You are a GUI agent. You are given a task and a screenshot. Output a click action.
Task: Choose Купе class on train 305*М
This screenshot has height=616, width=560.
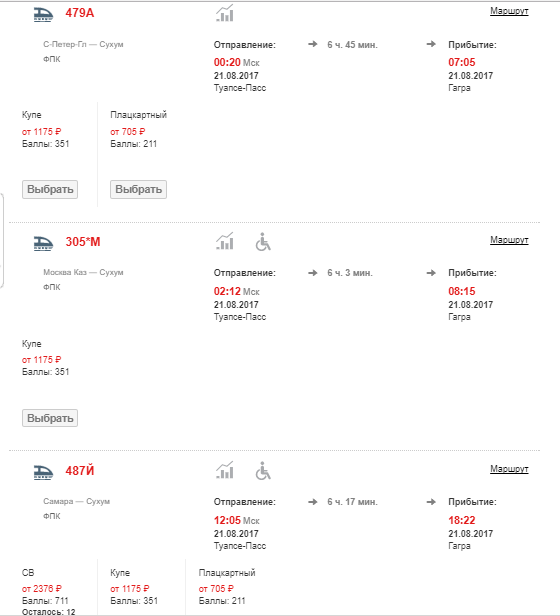click(x=50, y=418)
